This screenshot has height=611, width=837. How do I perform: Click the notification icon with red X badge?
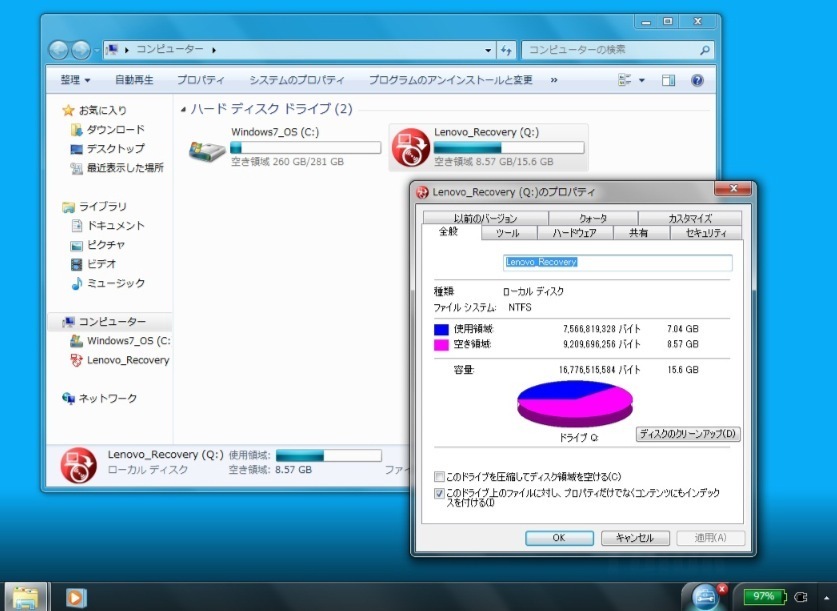(706, 596)
